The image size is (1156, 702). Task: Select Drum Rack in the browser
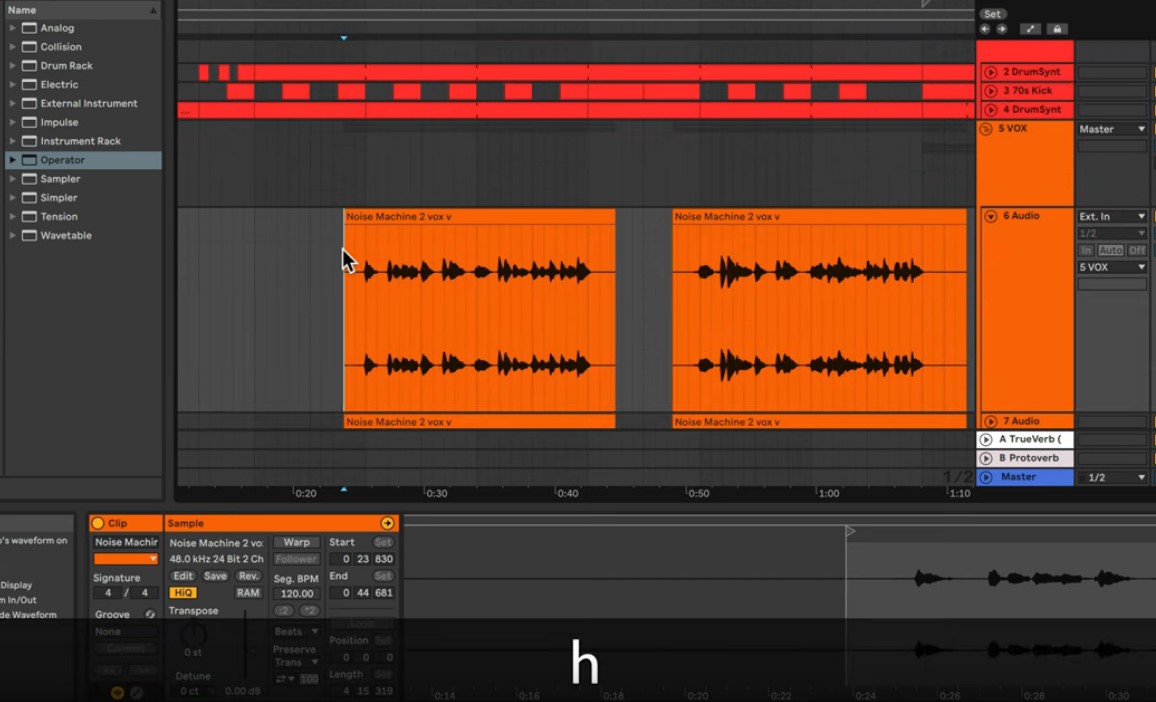(x=66, y=66)
